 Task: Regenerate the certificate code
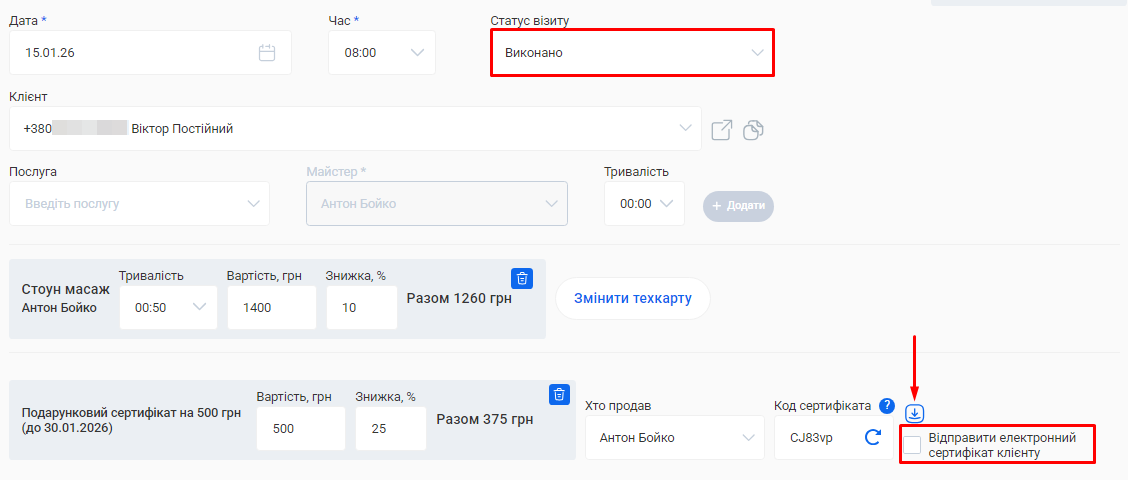click(x=872, y=437)
